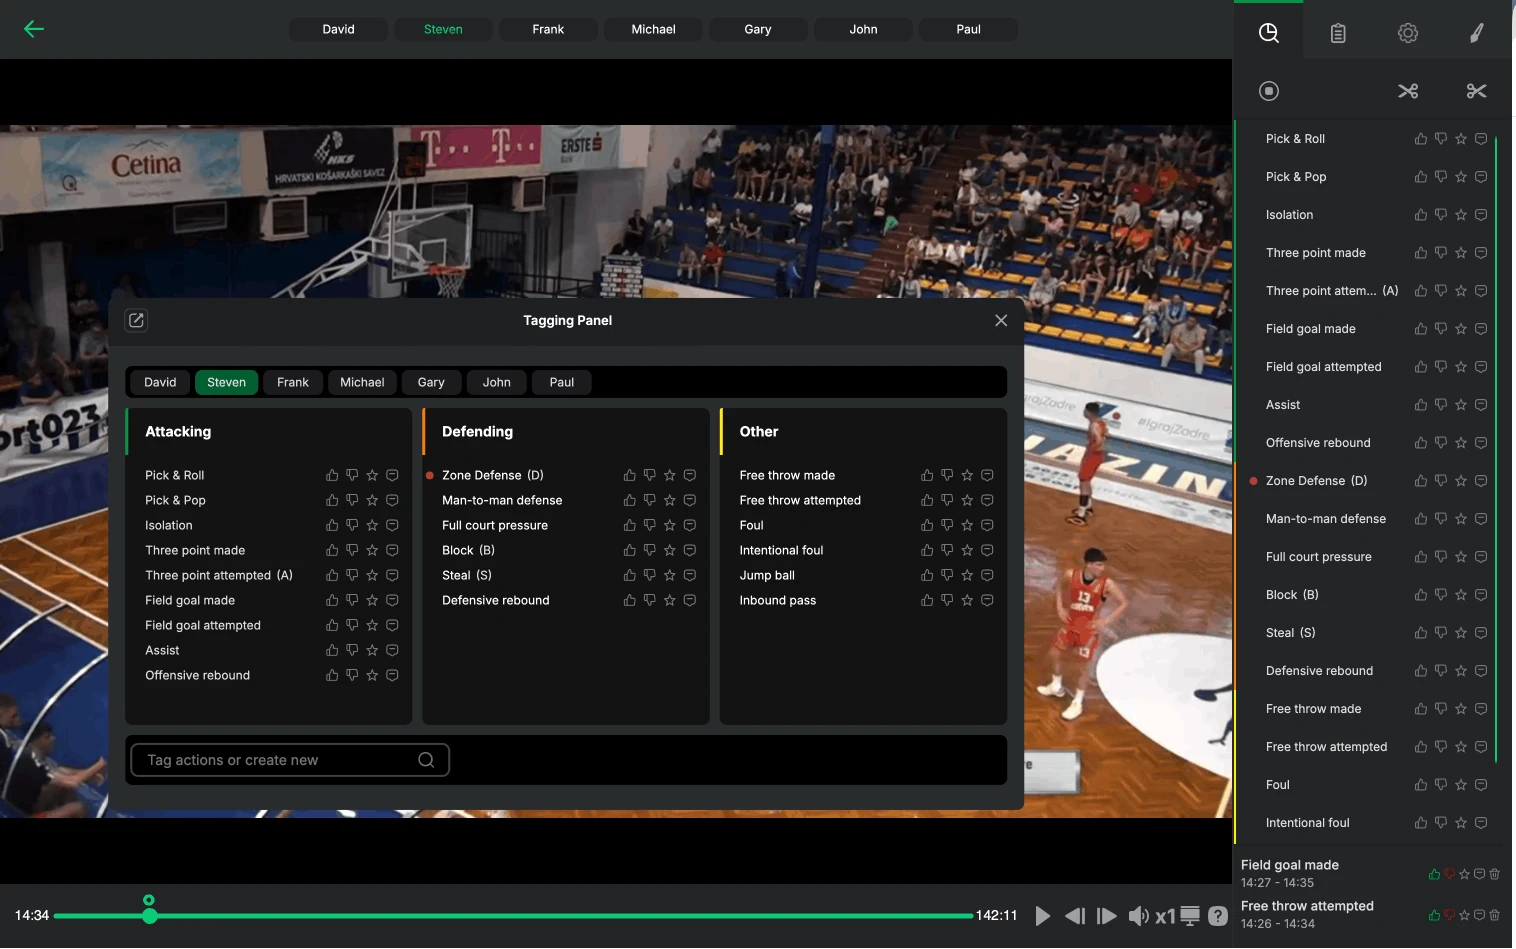This screenshot has height=949, width=1516.
Task: Mute the video volume
Action: point(1138,915)
